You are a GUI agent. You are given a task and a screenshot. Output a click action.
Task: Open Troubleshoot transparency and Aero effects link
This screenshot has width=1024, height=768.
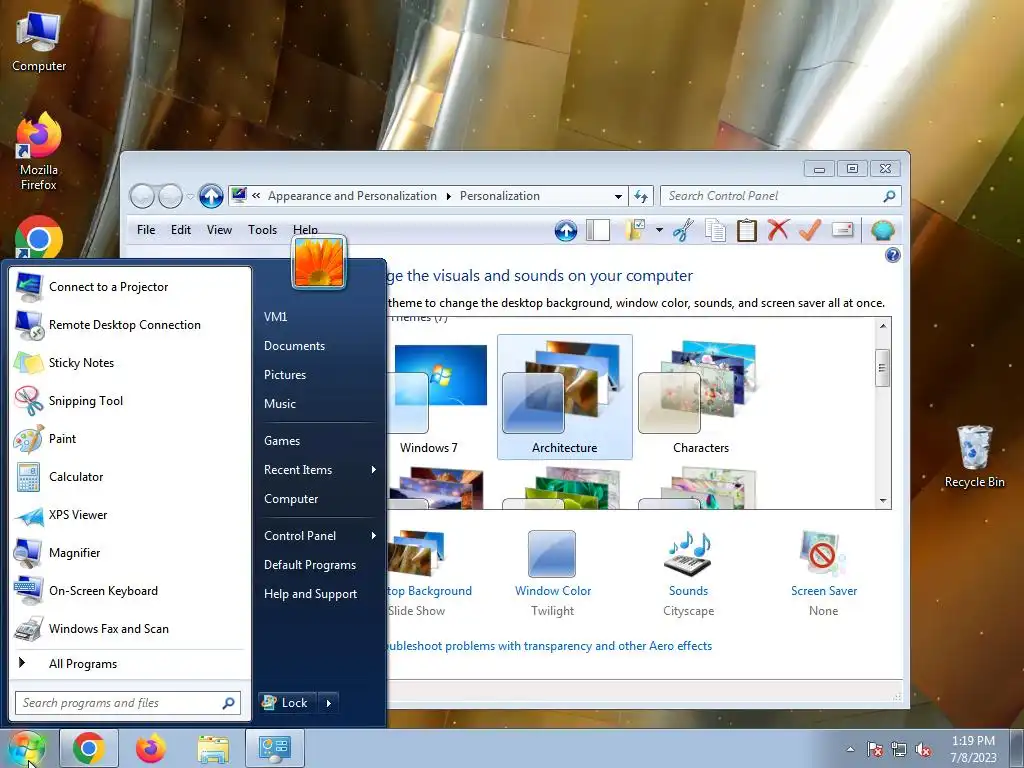pyautogui.click(x=549, y=646)
